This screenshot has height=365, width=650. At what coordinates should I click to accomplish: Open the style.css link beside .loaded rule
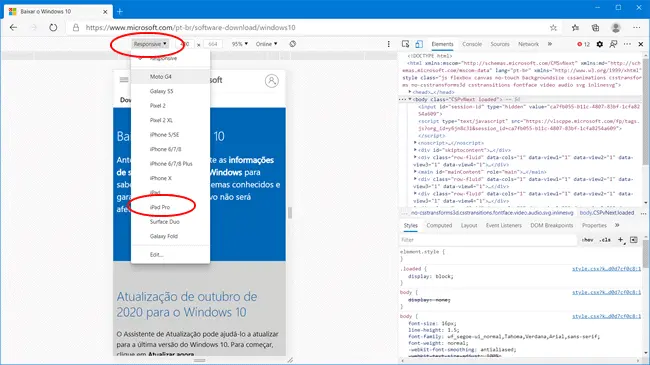[x=606, y=269]
